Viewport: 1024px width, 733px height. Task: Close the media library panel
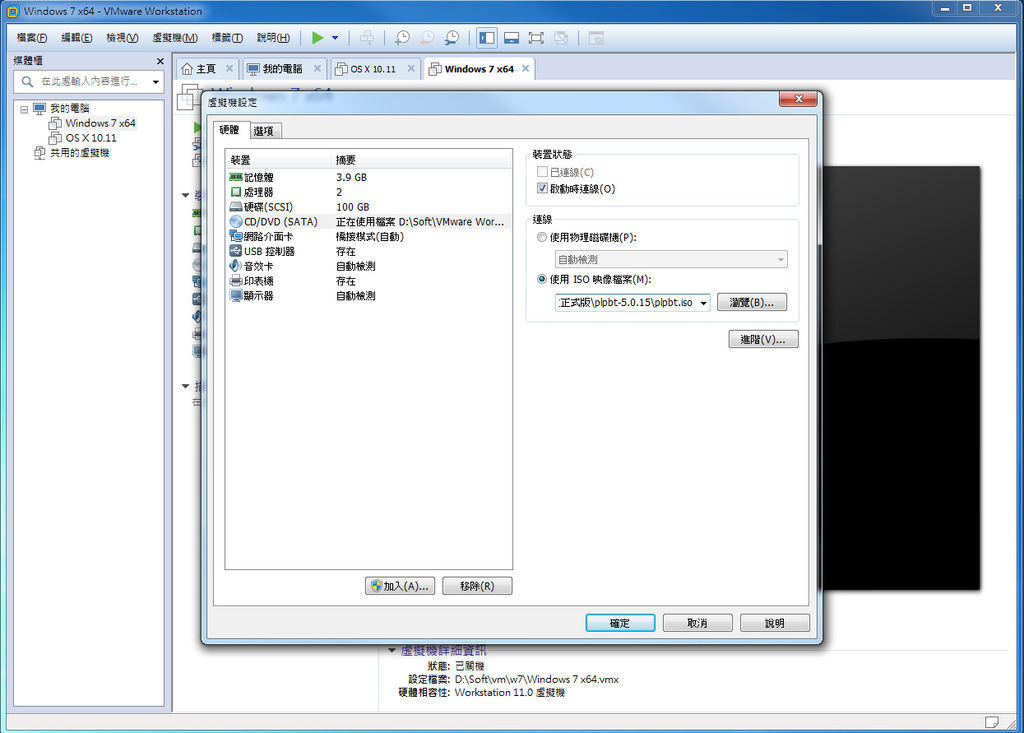[x=160, y=61]
